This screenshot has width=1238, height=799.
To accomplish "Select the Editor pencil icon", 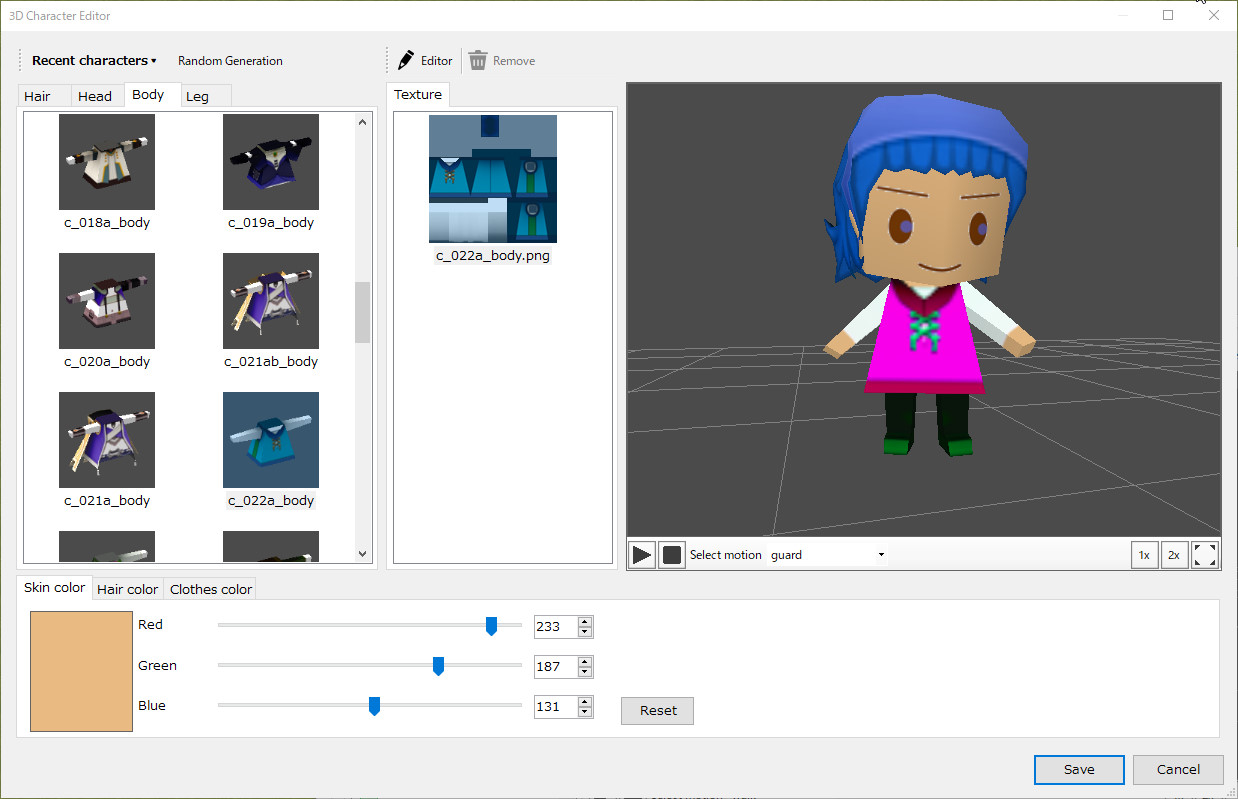I will point(406,59).
